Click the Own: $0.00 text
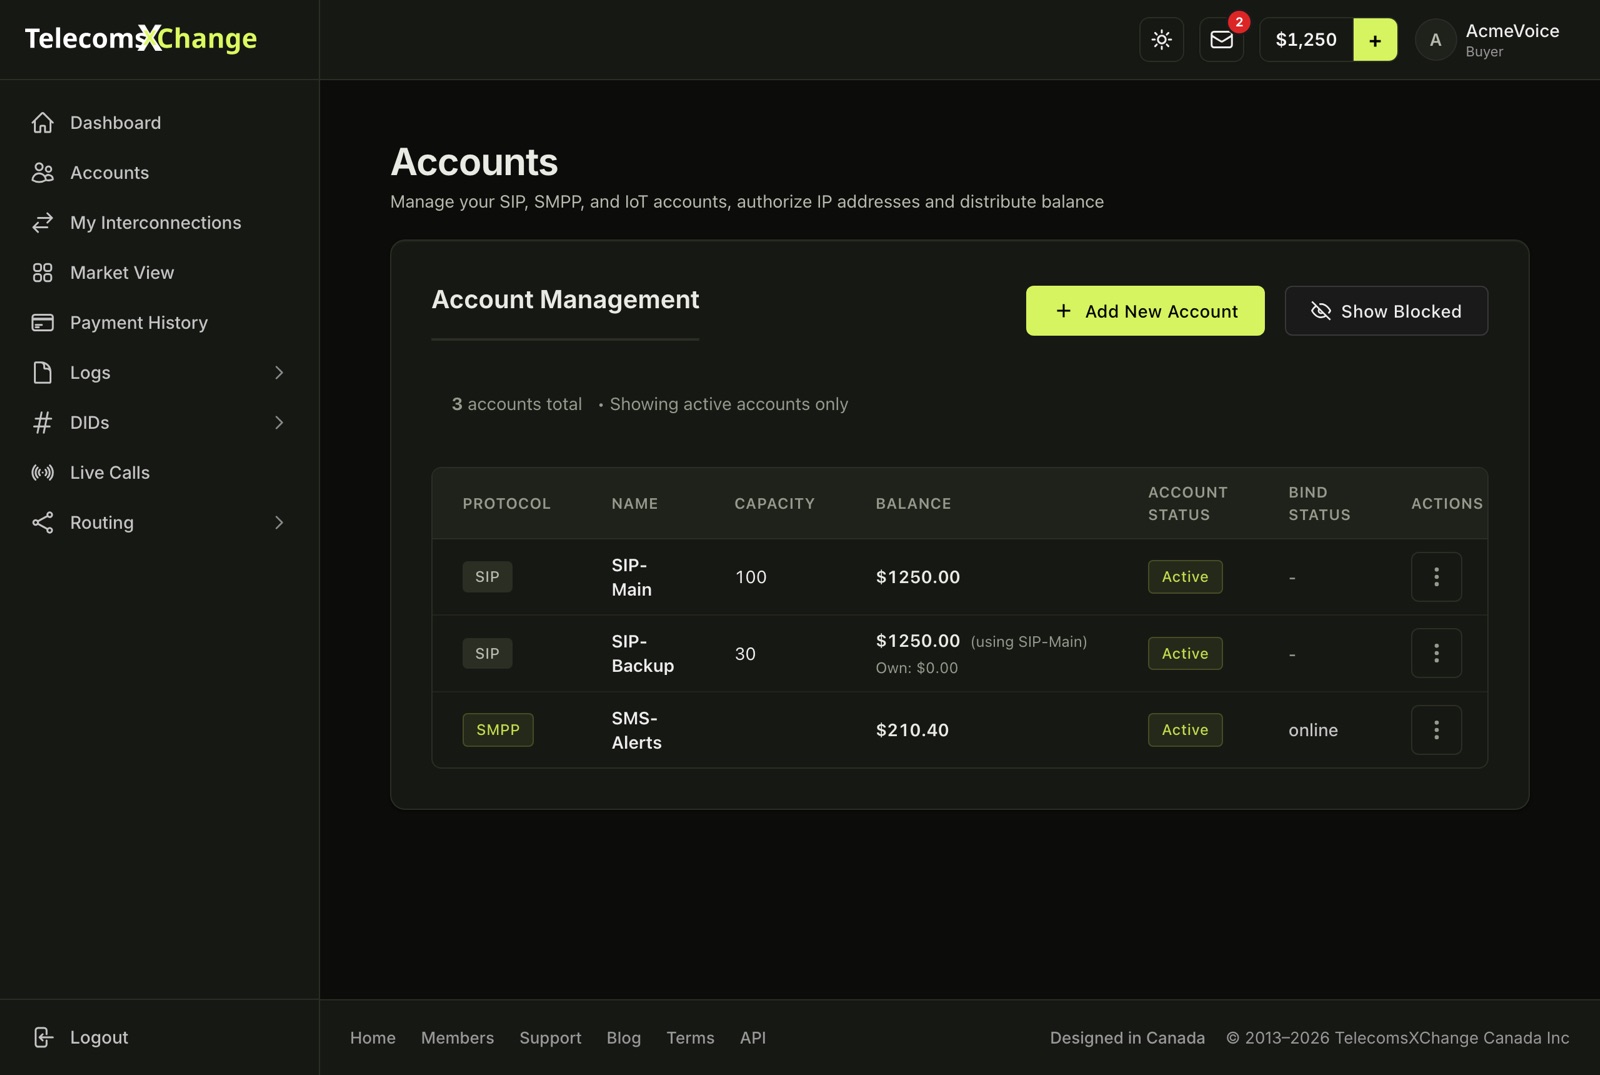Screen dimensions: 1600x1075 (x=917, y=668)
